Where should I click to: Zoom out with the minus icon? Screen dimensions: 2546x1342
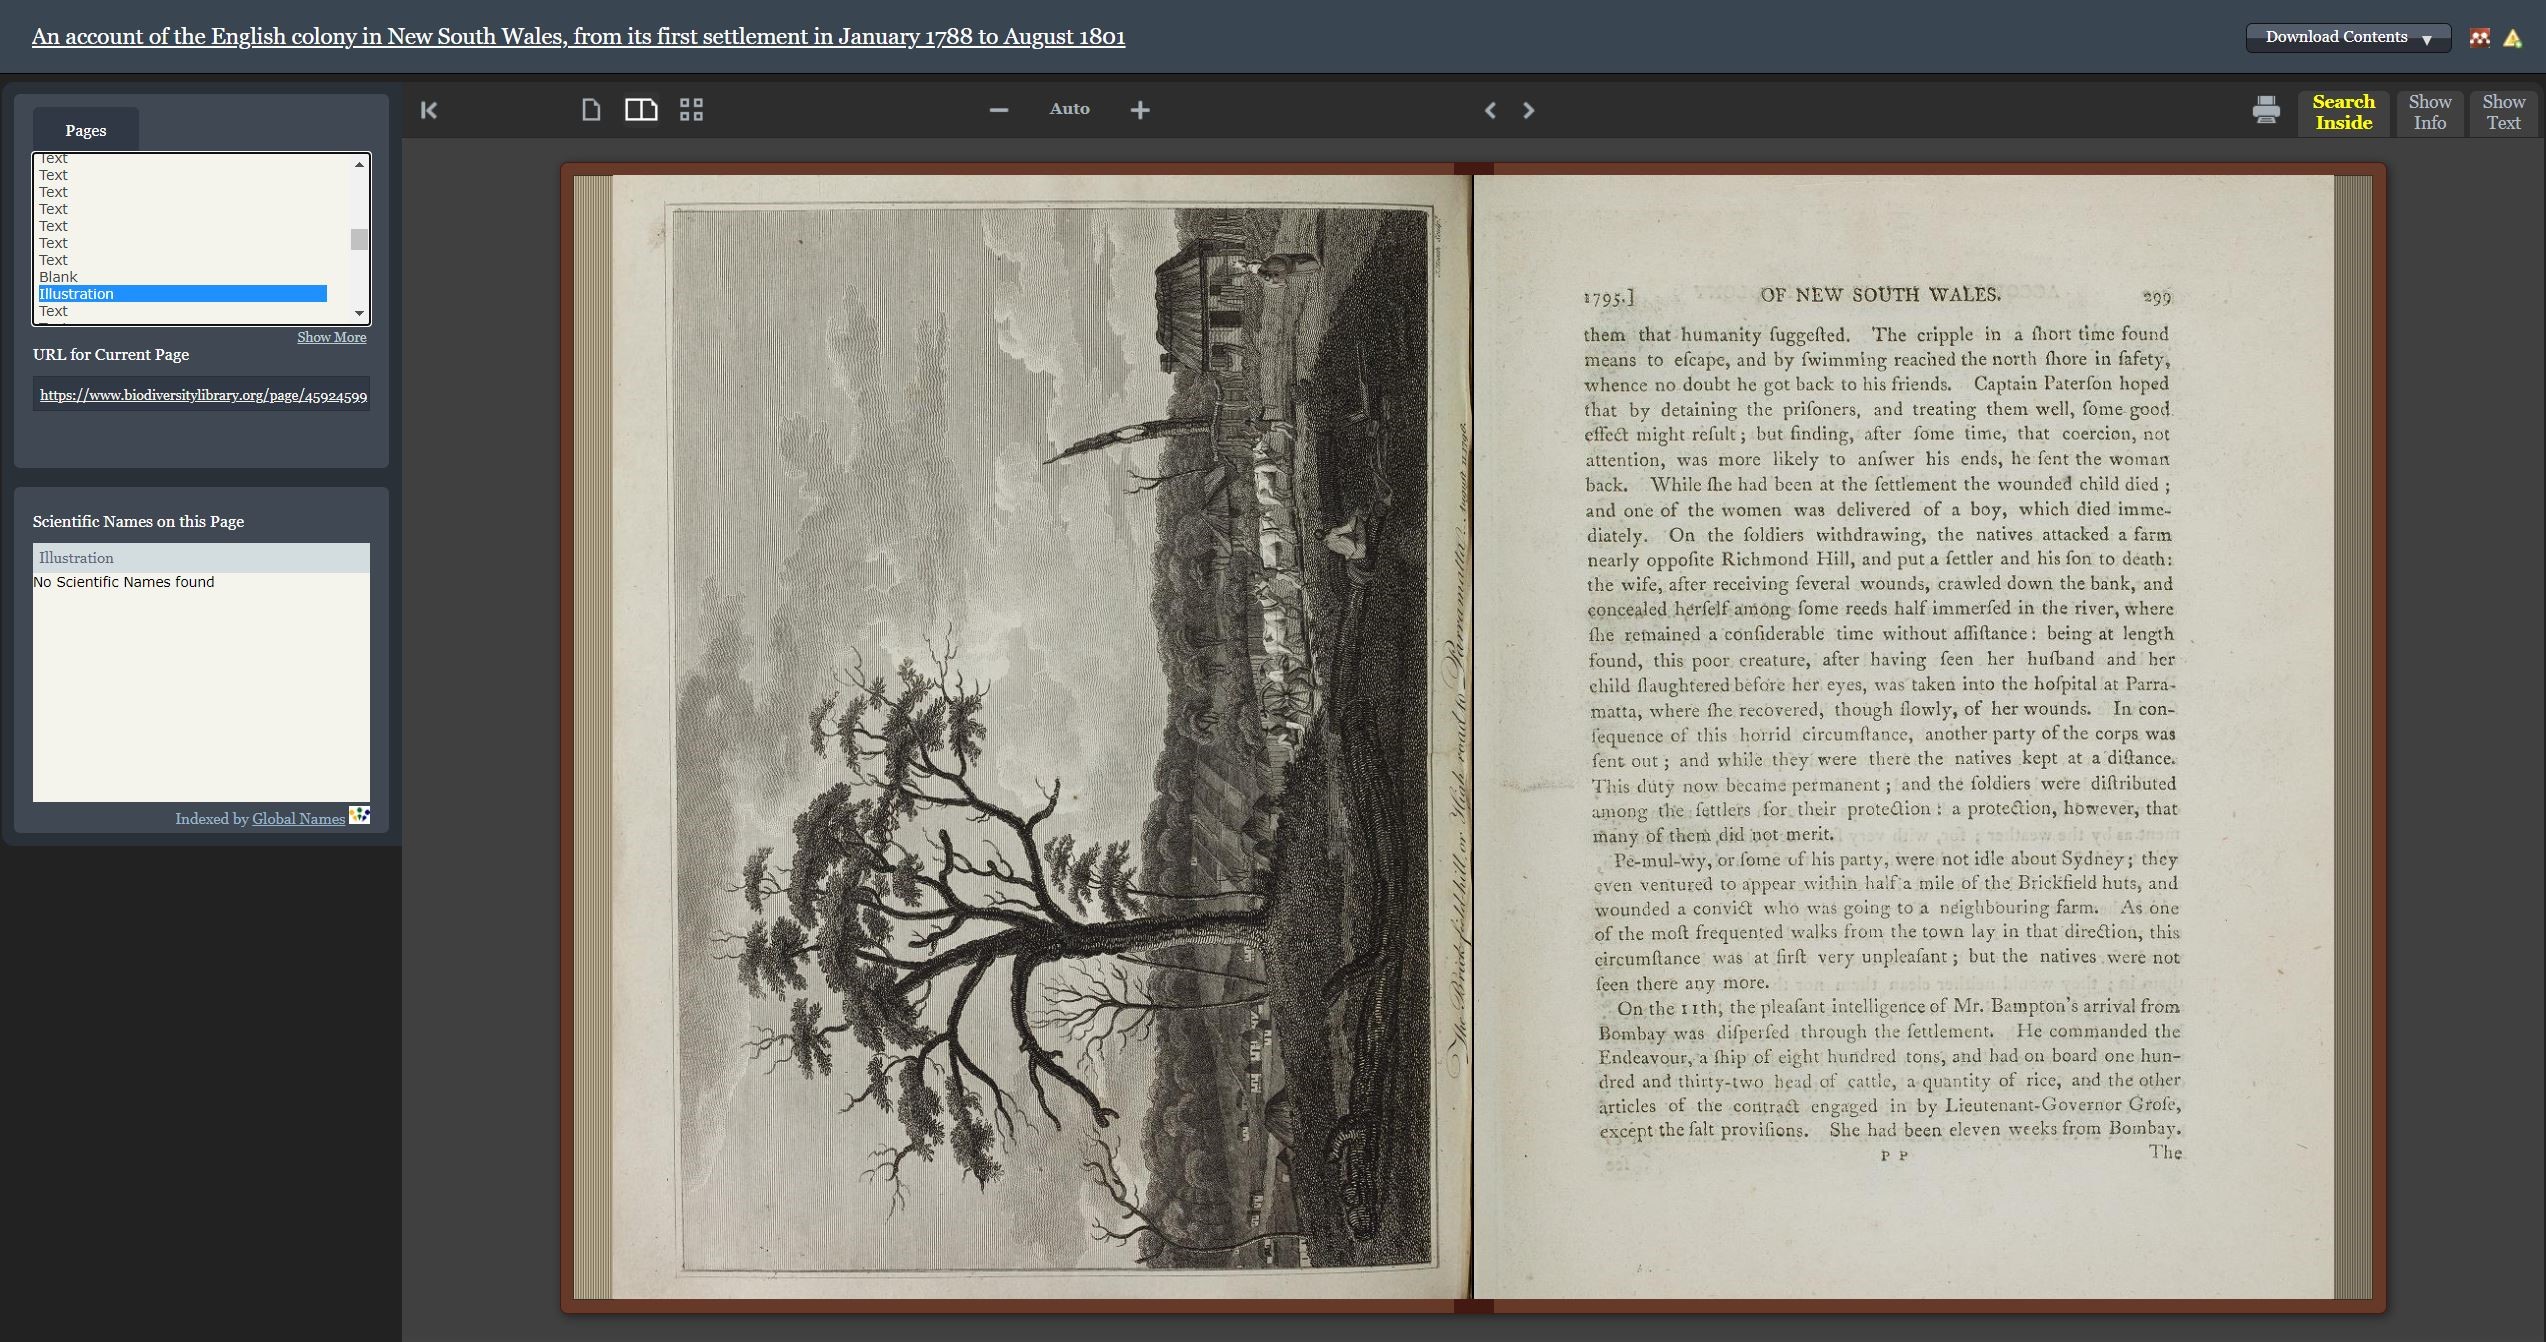[997, 109]
